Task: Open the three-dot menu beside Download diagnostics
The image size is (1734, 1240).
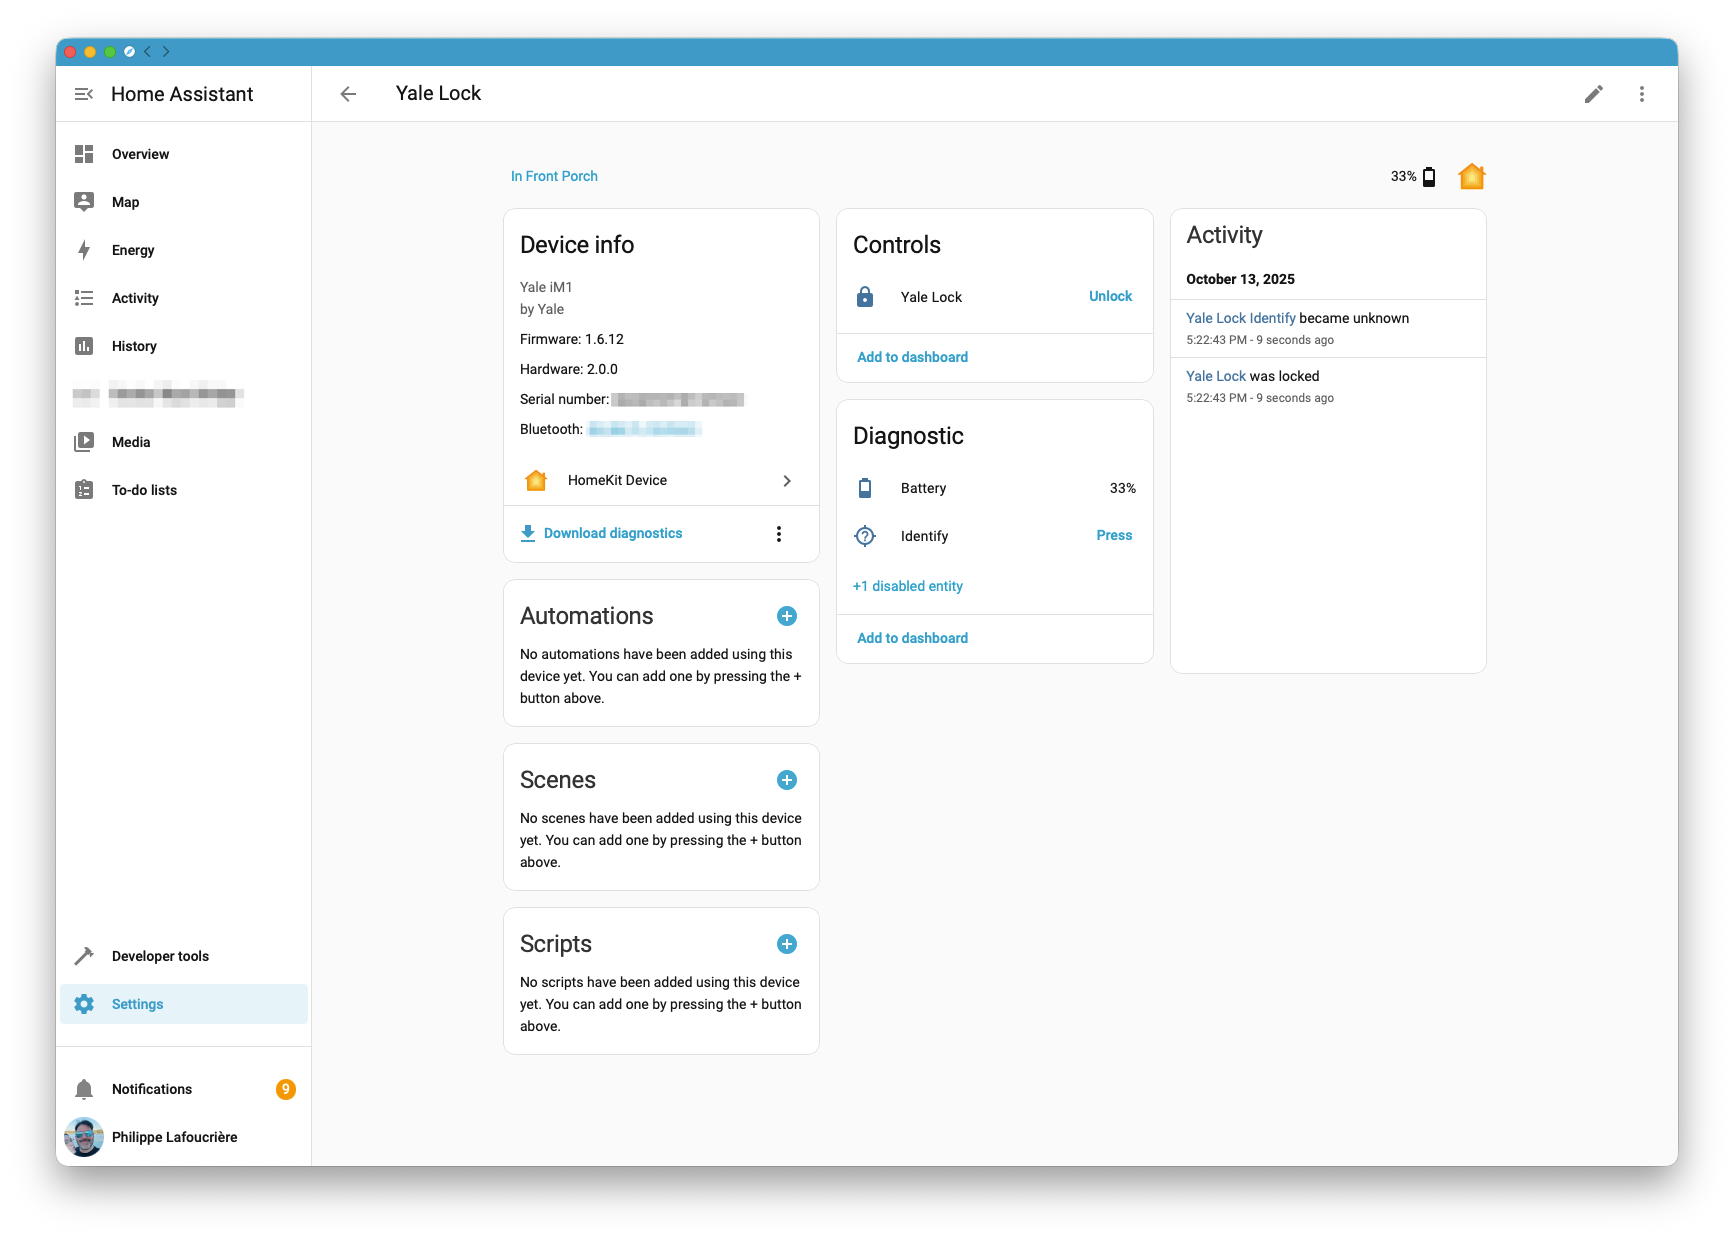Action: pos(779,533)
